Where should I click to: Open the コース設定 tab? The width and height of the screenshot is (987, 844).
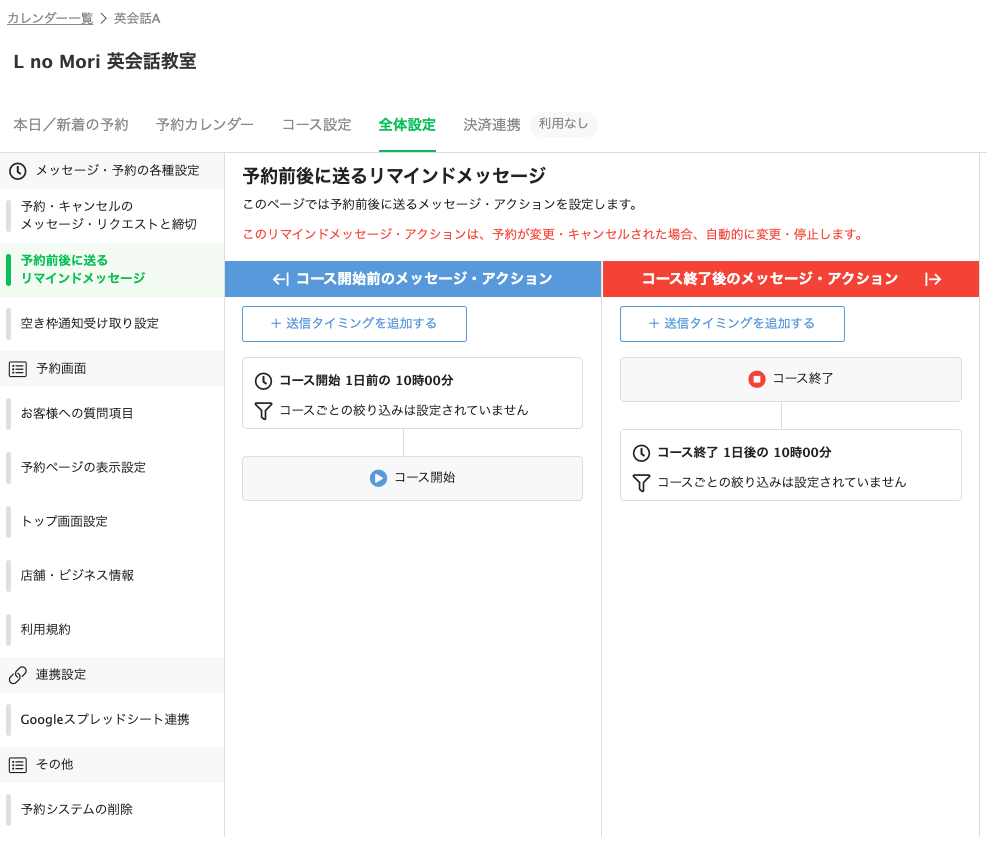(x=316, y=125)
